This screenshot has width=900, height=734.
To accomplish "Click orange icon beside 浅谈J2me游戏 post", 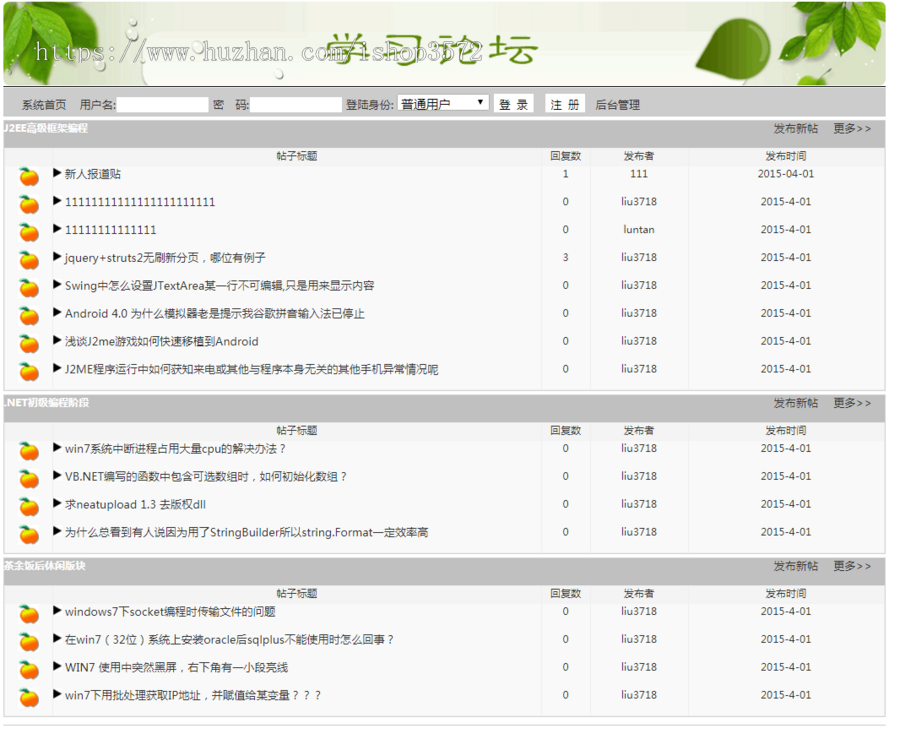I will coord(29,344).
